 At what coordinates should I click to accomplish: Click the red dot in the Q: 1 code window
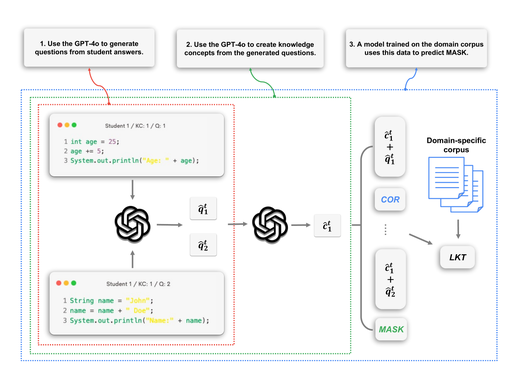[x=60, y=125]
